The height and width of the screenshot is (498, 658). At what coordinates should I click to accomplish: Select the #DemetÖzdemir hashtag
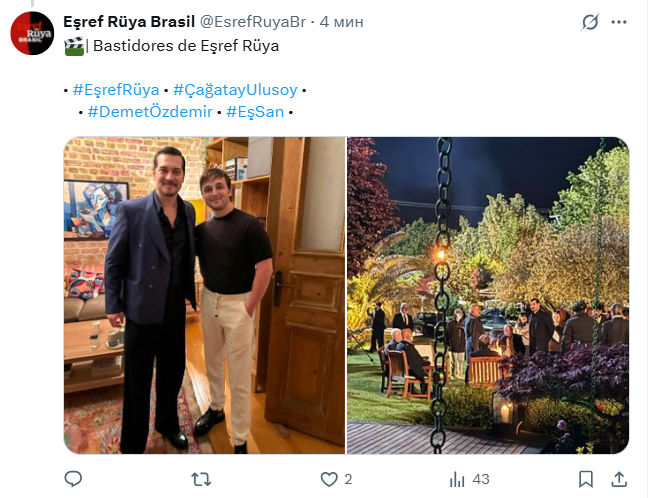tap(149, 111)
